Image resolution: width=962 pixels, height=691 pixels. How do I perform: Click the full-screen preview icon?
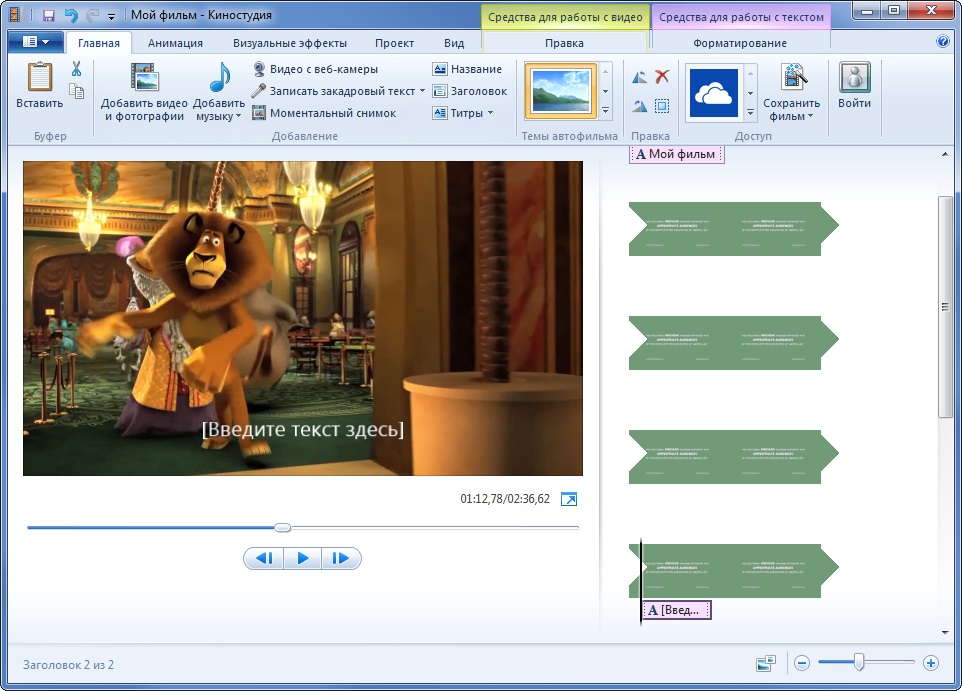click(568, 499)
